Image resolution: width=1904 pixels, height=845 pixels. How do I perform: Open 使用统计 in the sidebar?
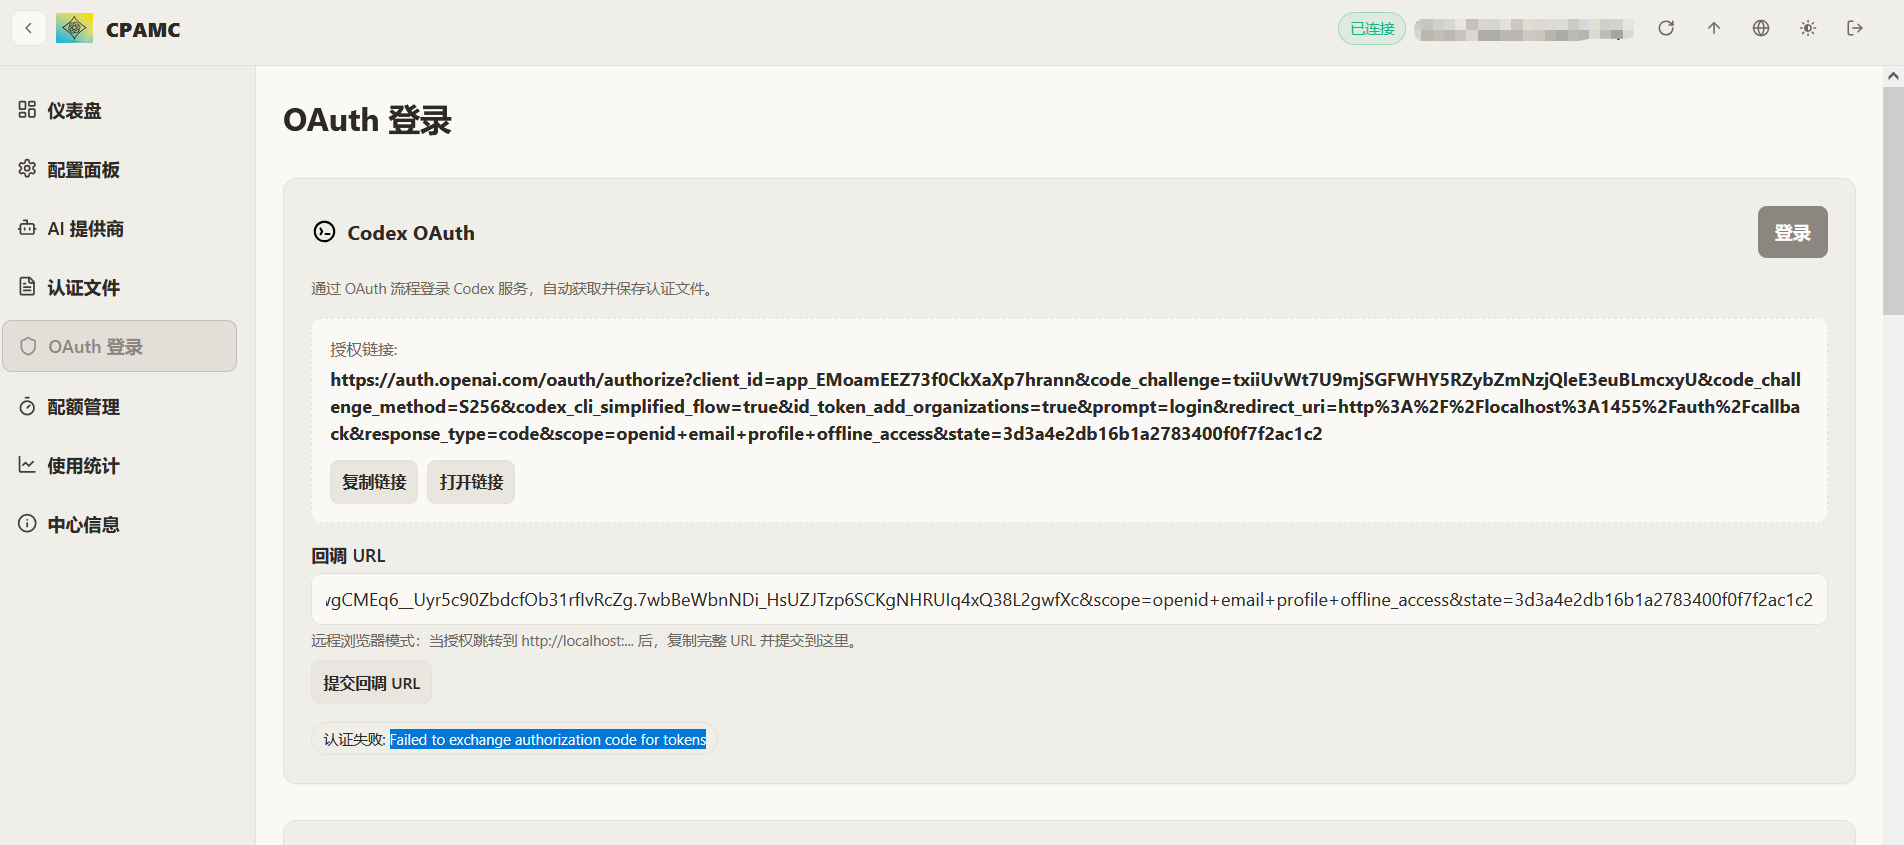pos(120,465)
